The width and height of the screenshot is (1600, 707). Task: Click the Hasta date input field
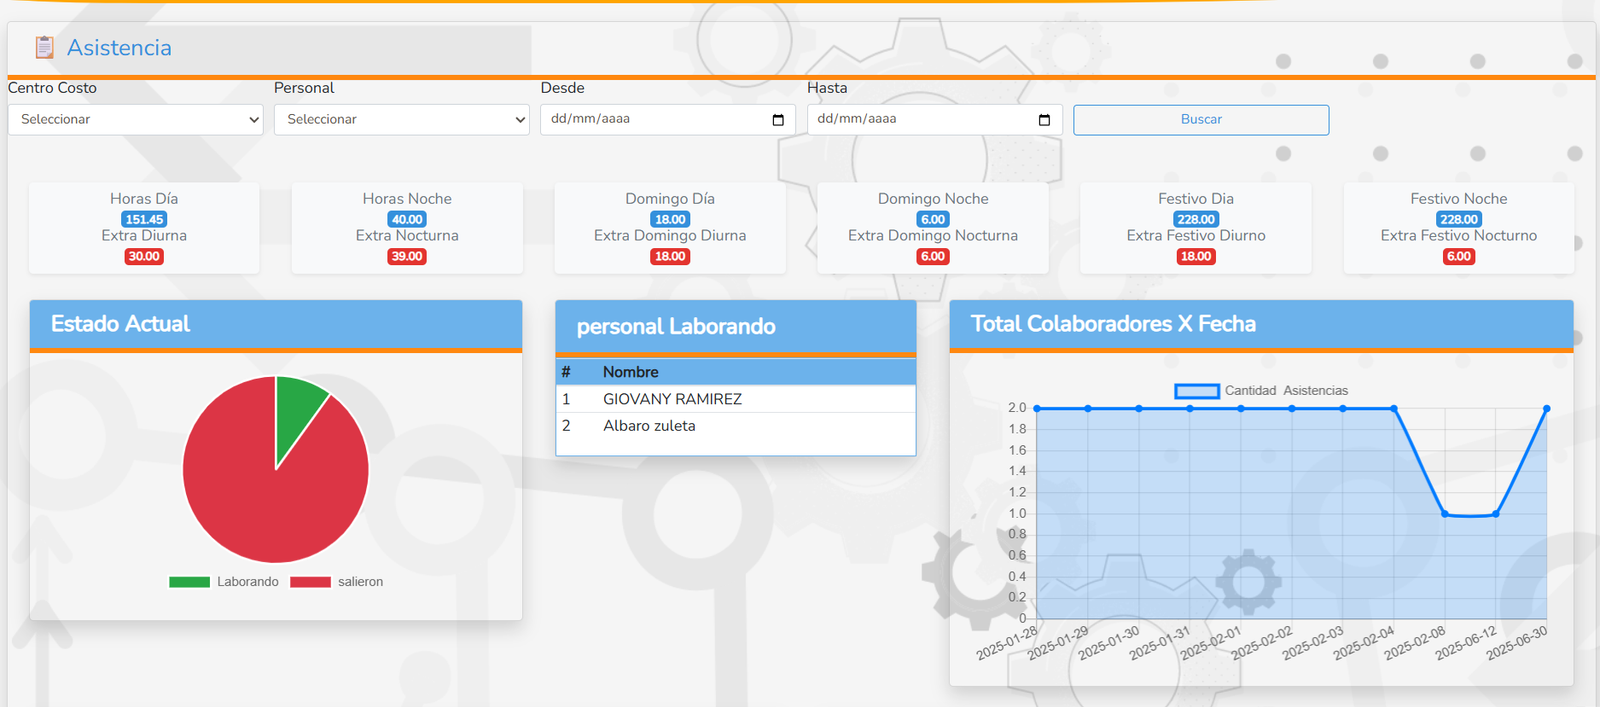[x=916, y=119]
